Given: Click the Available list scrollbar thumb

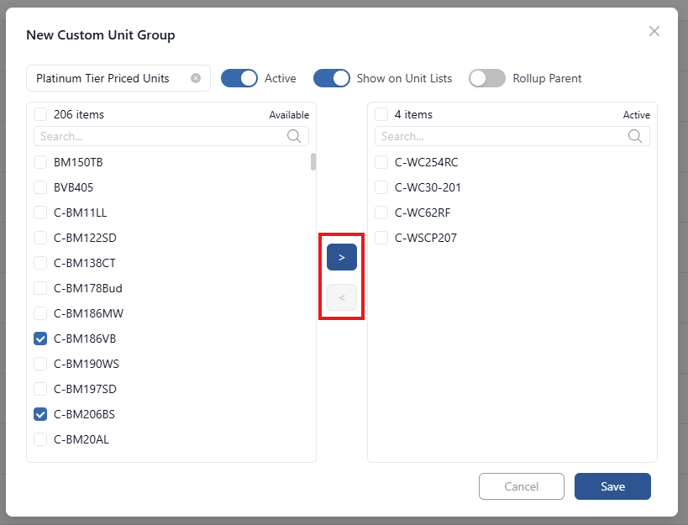Looking at the screenshot, I should [313, 161].
